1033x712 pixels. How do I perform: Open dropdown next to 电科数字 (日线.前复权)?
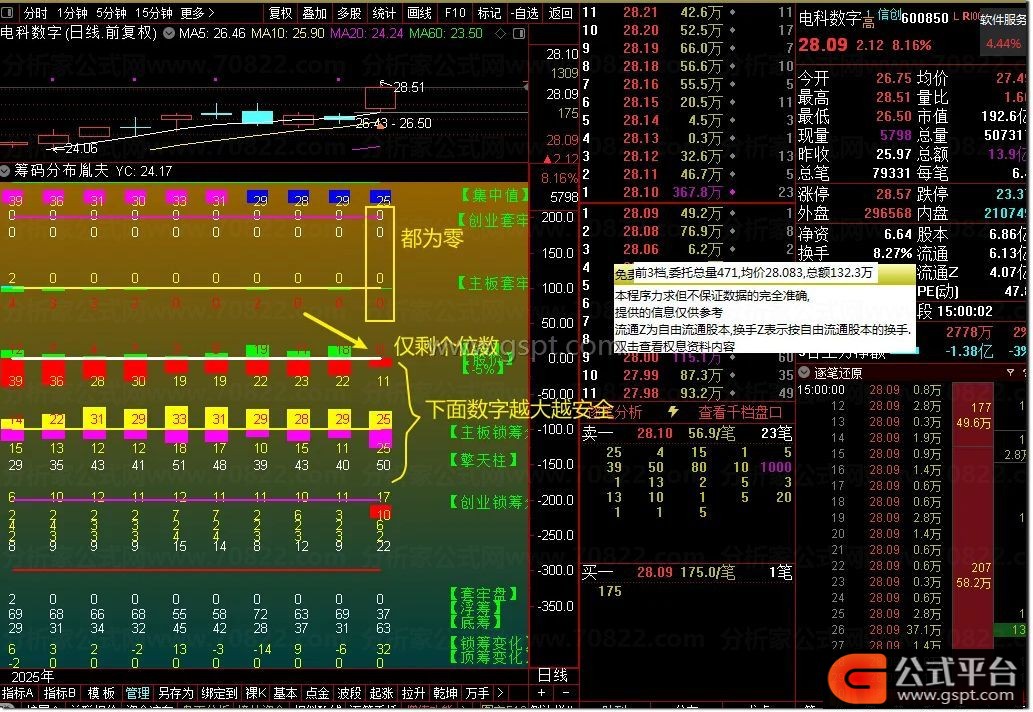coord(169,33)
